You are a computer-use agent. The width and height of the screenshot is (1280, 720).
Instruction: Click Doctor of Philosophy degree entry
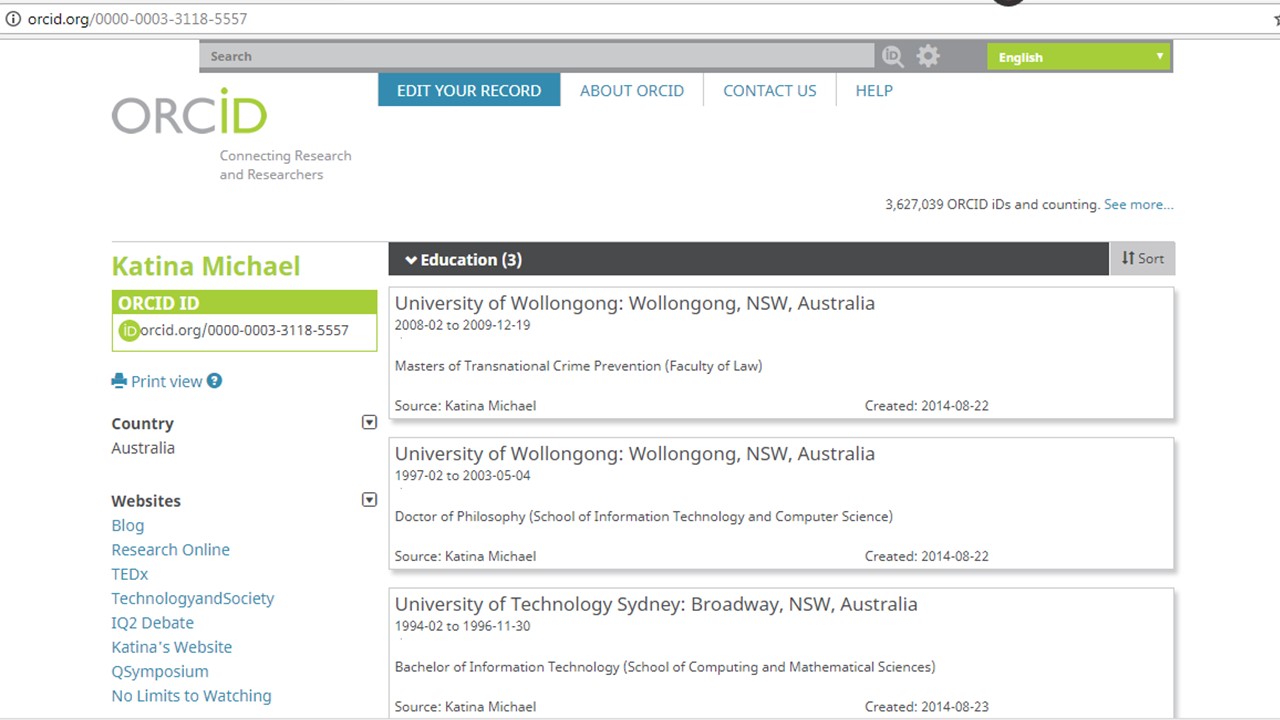[x=644, y=516]
